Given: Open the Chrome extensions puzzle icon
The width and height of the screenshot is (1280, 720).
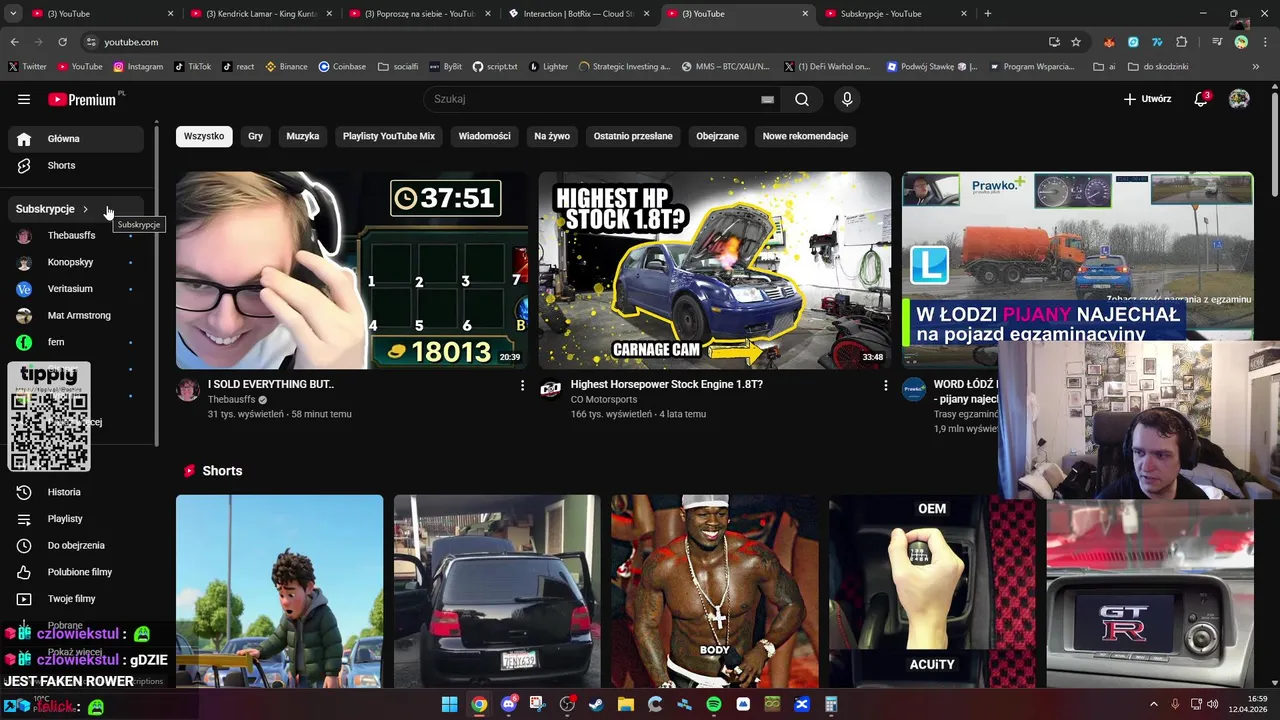Looking at the screenshot, I should pyautogui.click(x=1182, y=42).
